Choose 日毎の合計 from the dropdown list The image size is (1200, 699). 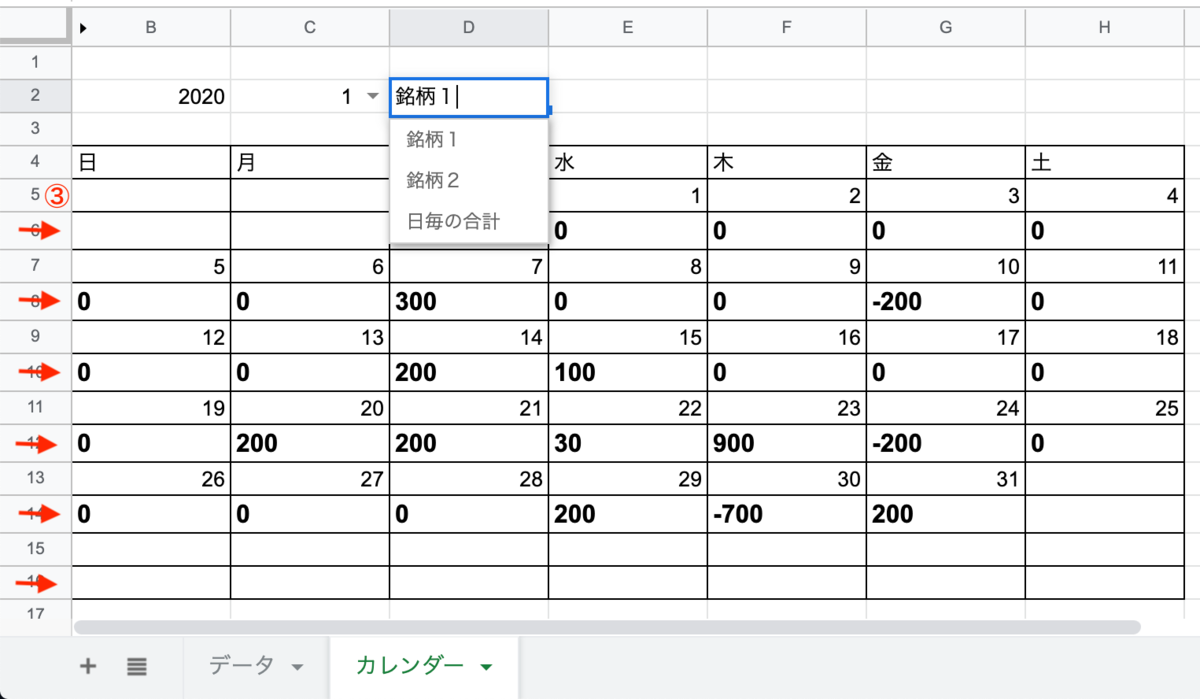468,221
